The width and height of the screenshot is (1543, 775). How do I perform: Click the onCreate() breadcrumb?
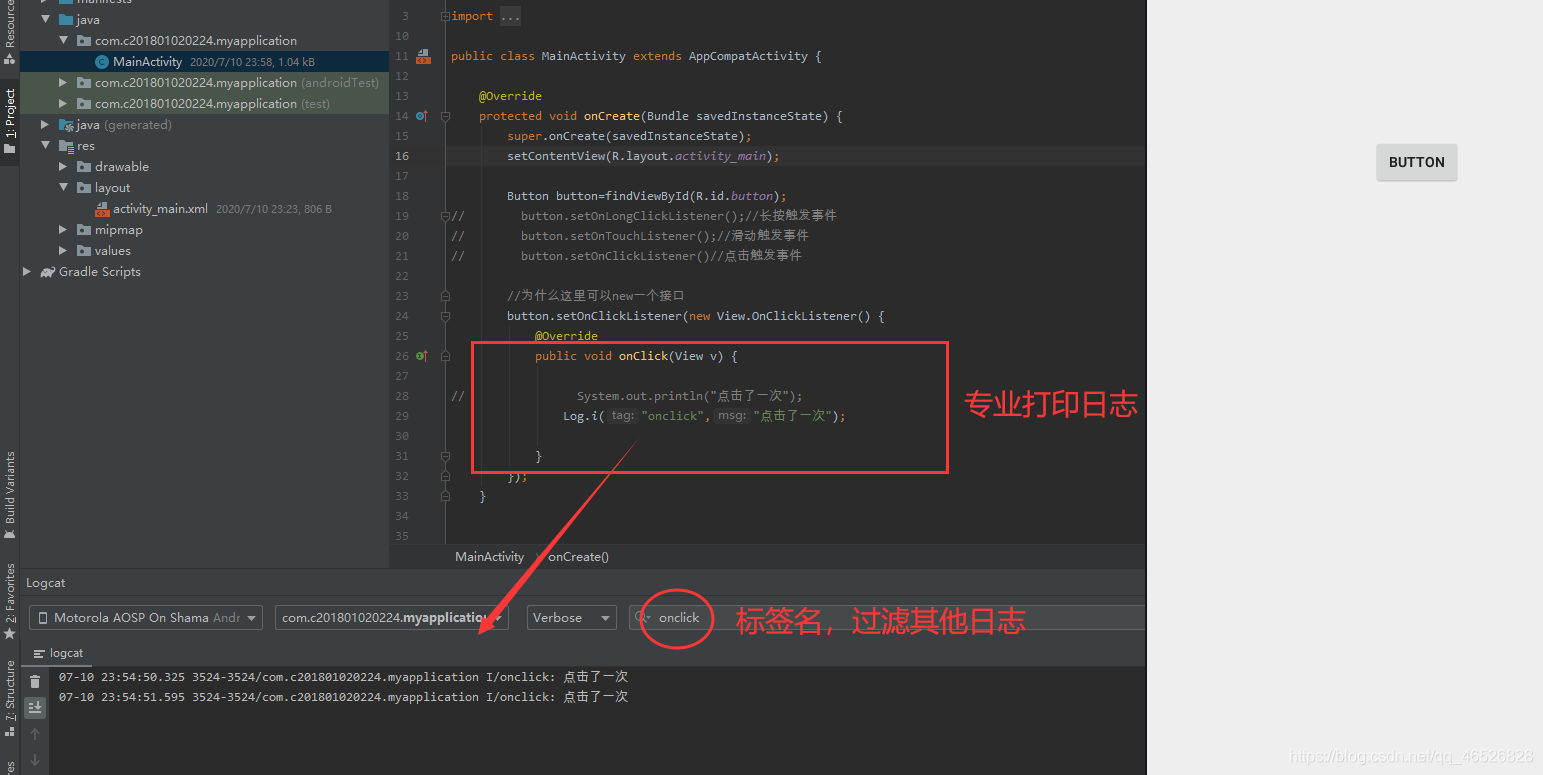578,557
